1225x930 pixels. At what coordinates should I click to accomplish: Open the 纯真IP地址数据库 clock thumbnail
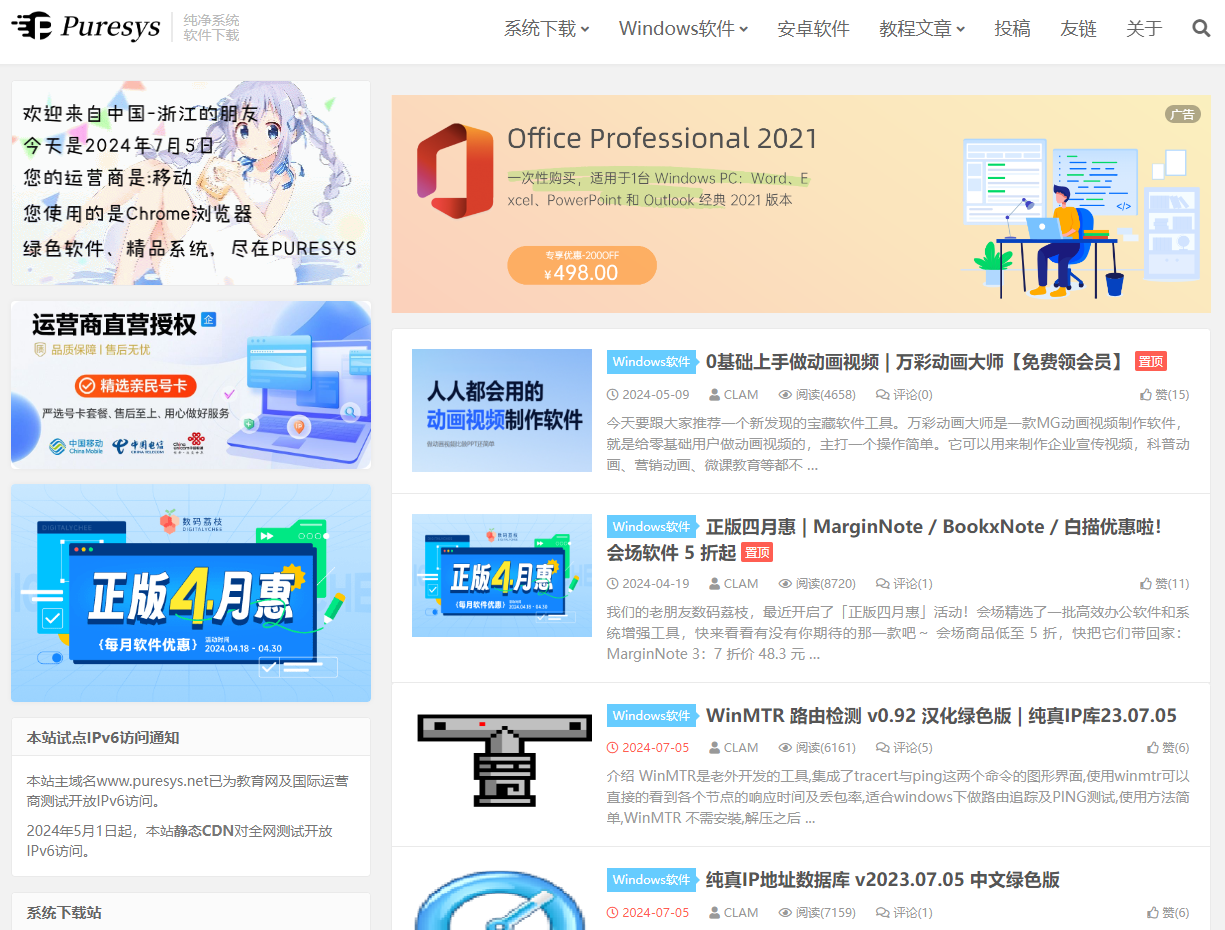point(502,900)
